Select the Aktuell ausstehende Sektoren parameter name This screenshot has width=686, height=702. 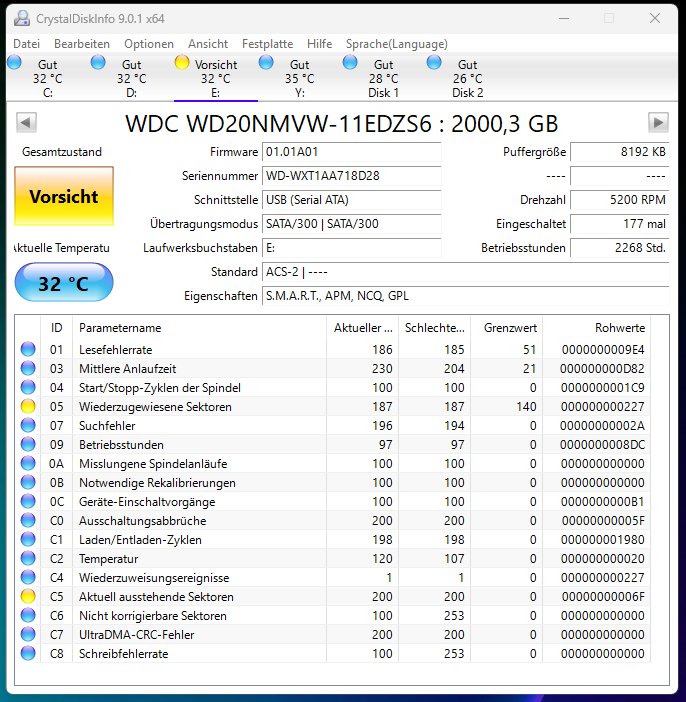coord(156,597)
